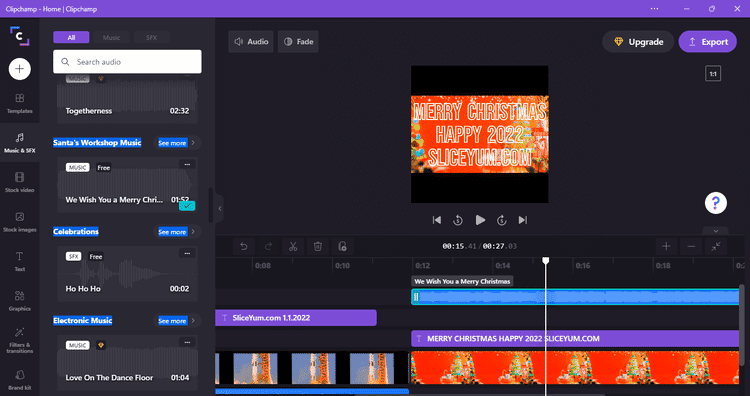Expand Electronic Music category chevron
The height and width of the screenshot is (396, 750).
click(193, 320)
